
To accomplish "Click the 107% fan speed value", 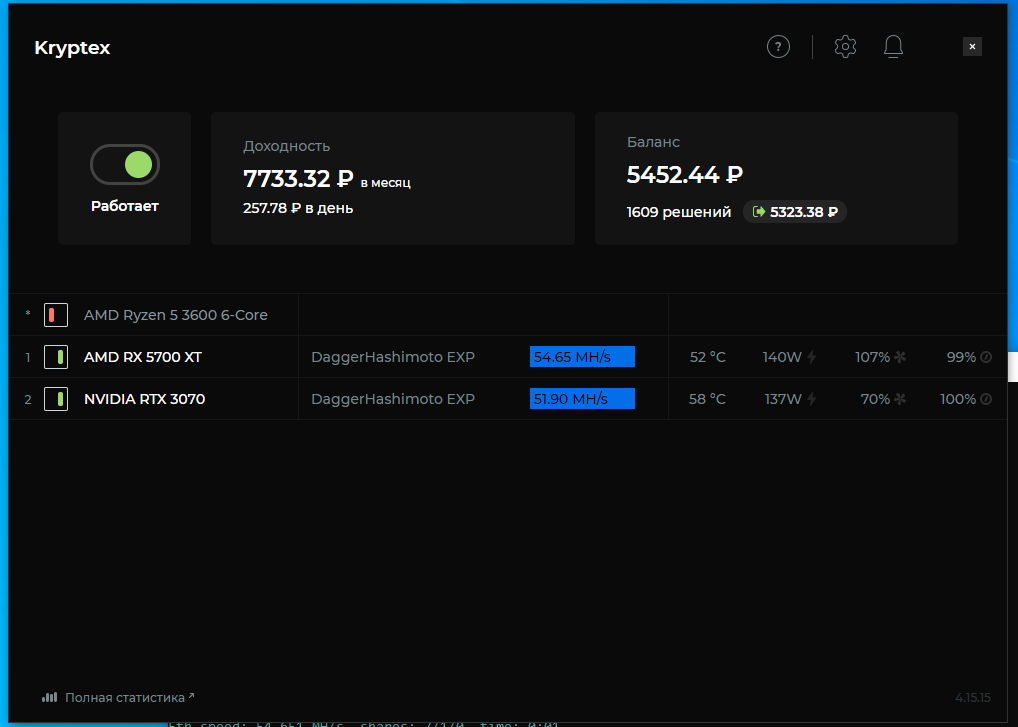I will click(872, 357).
